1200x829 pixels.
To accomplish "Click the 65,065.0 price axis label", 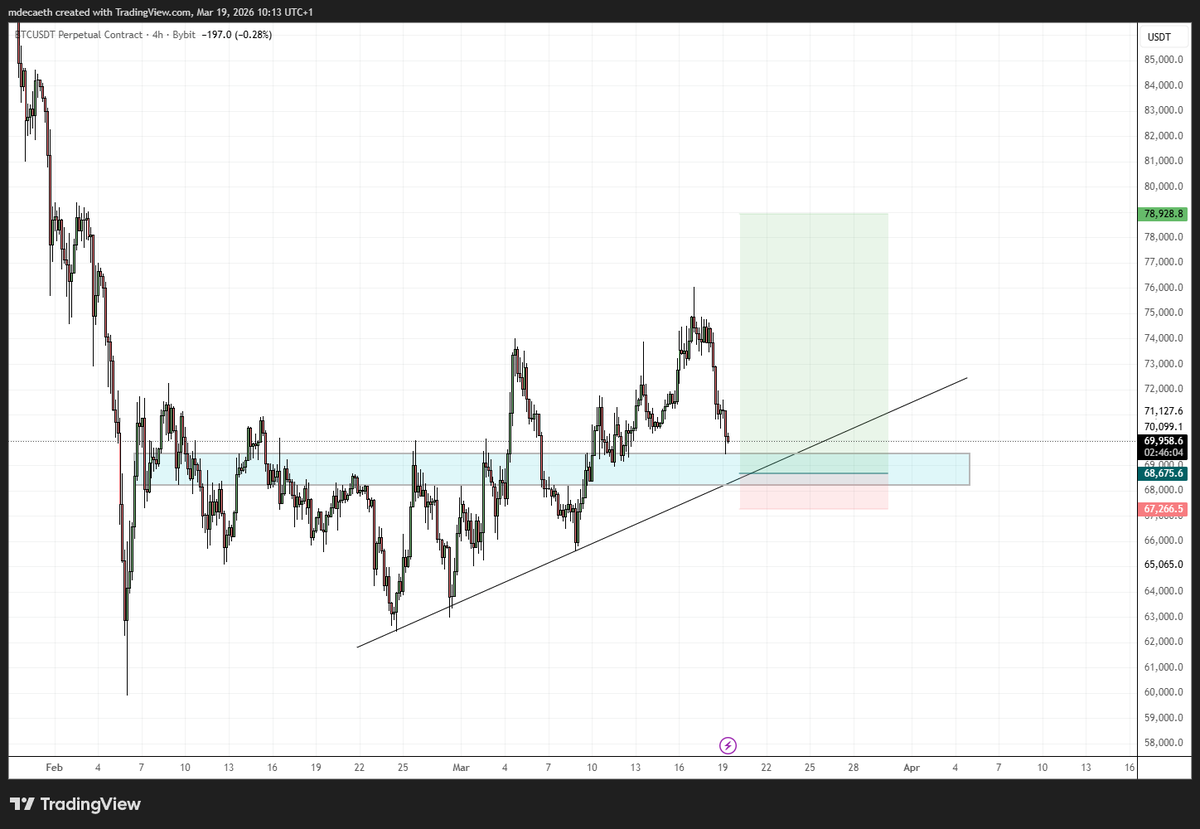I will (x=1162, y=565).
